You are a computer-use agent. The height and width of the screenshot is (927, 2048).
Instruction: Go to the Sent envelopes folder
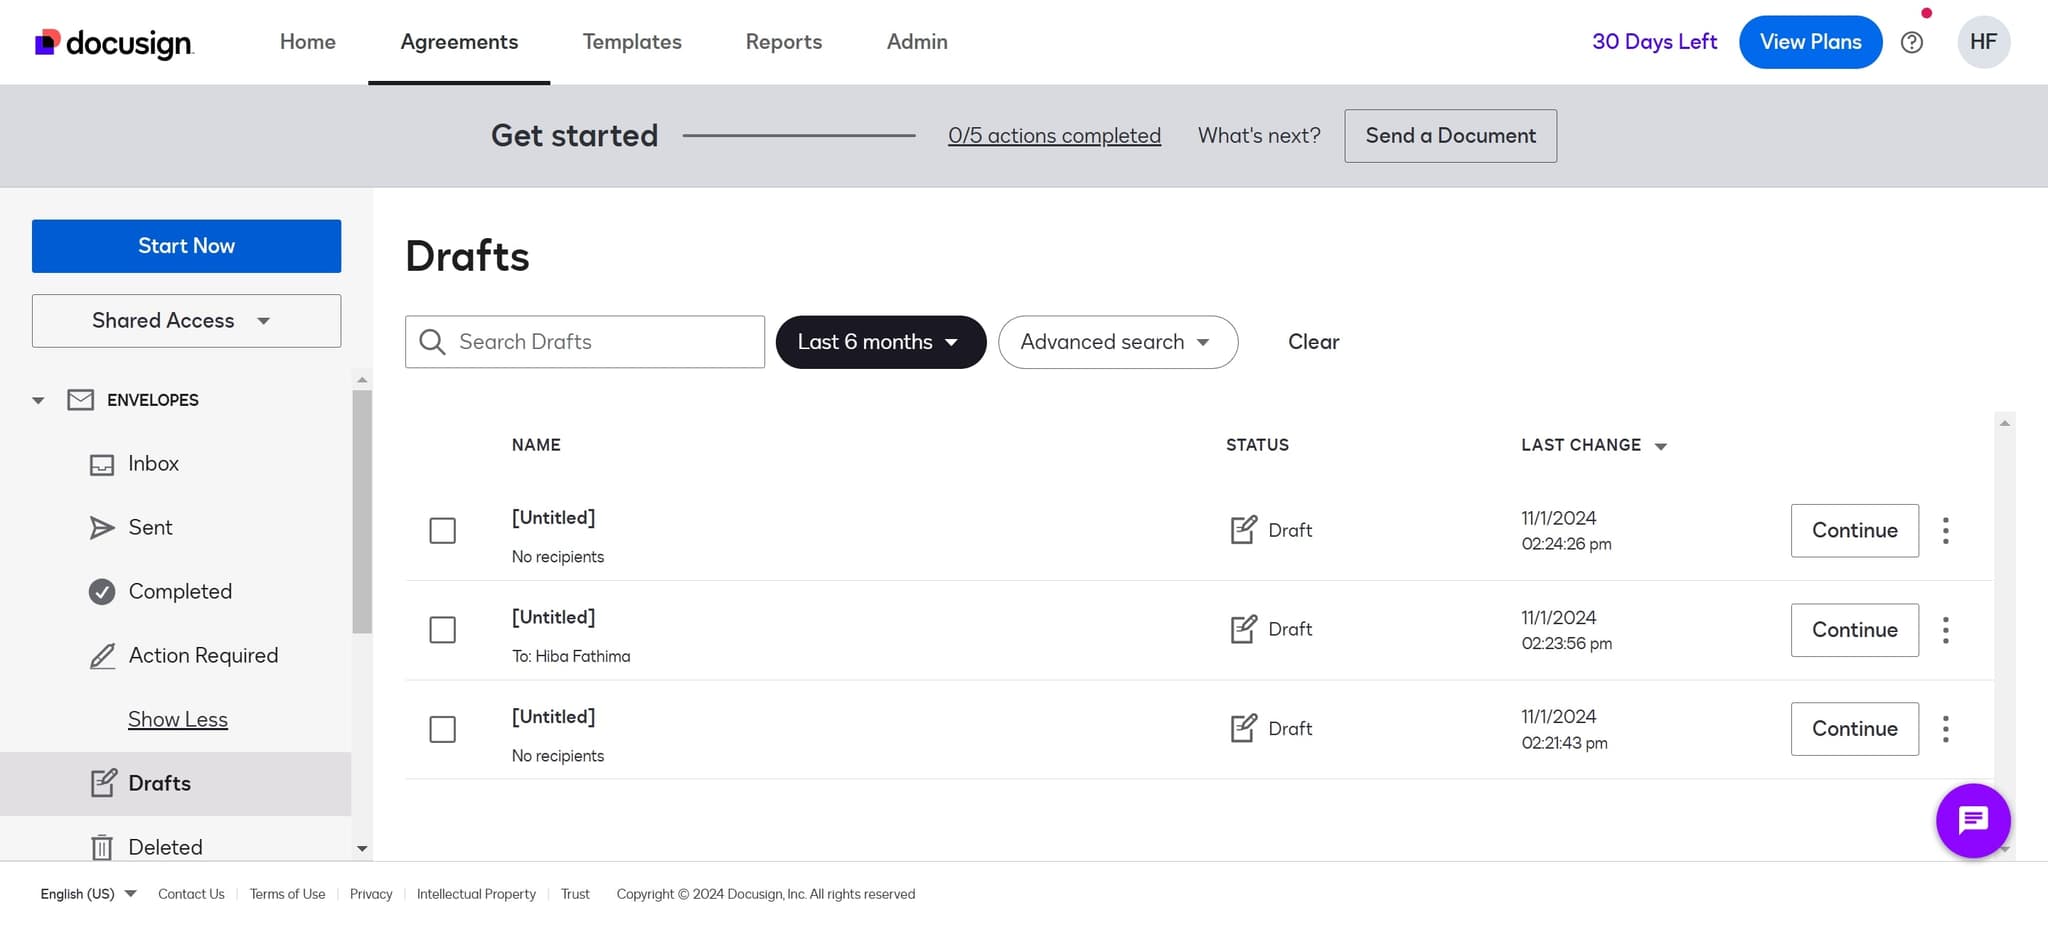(150, 528)
